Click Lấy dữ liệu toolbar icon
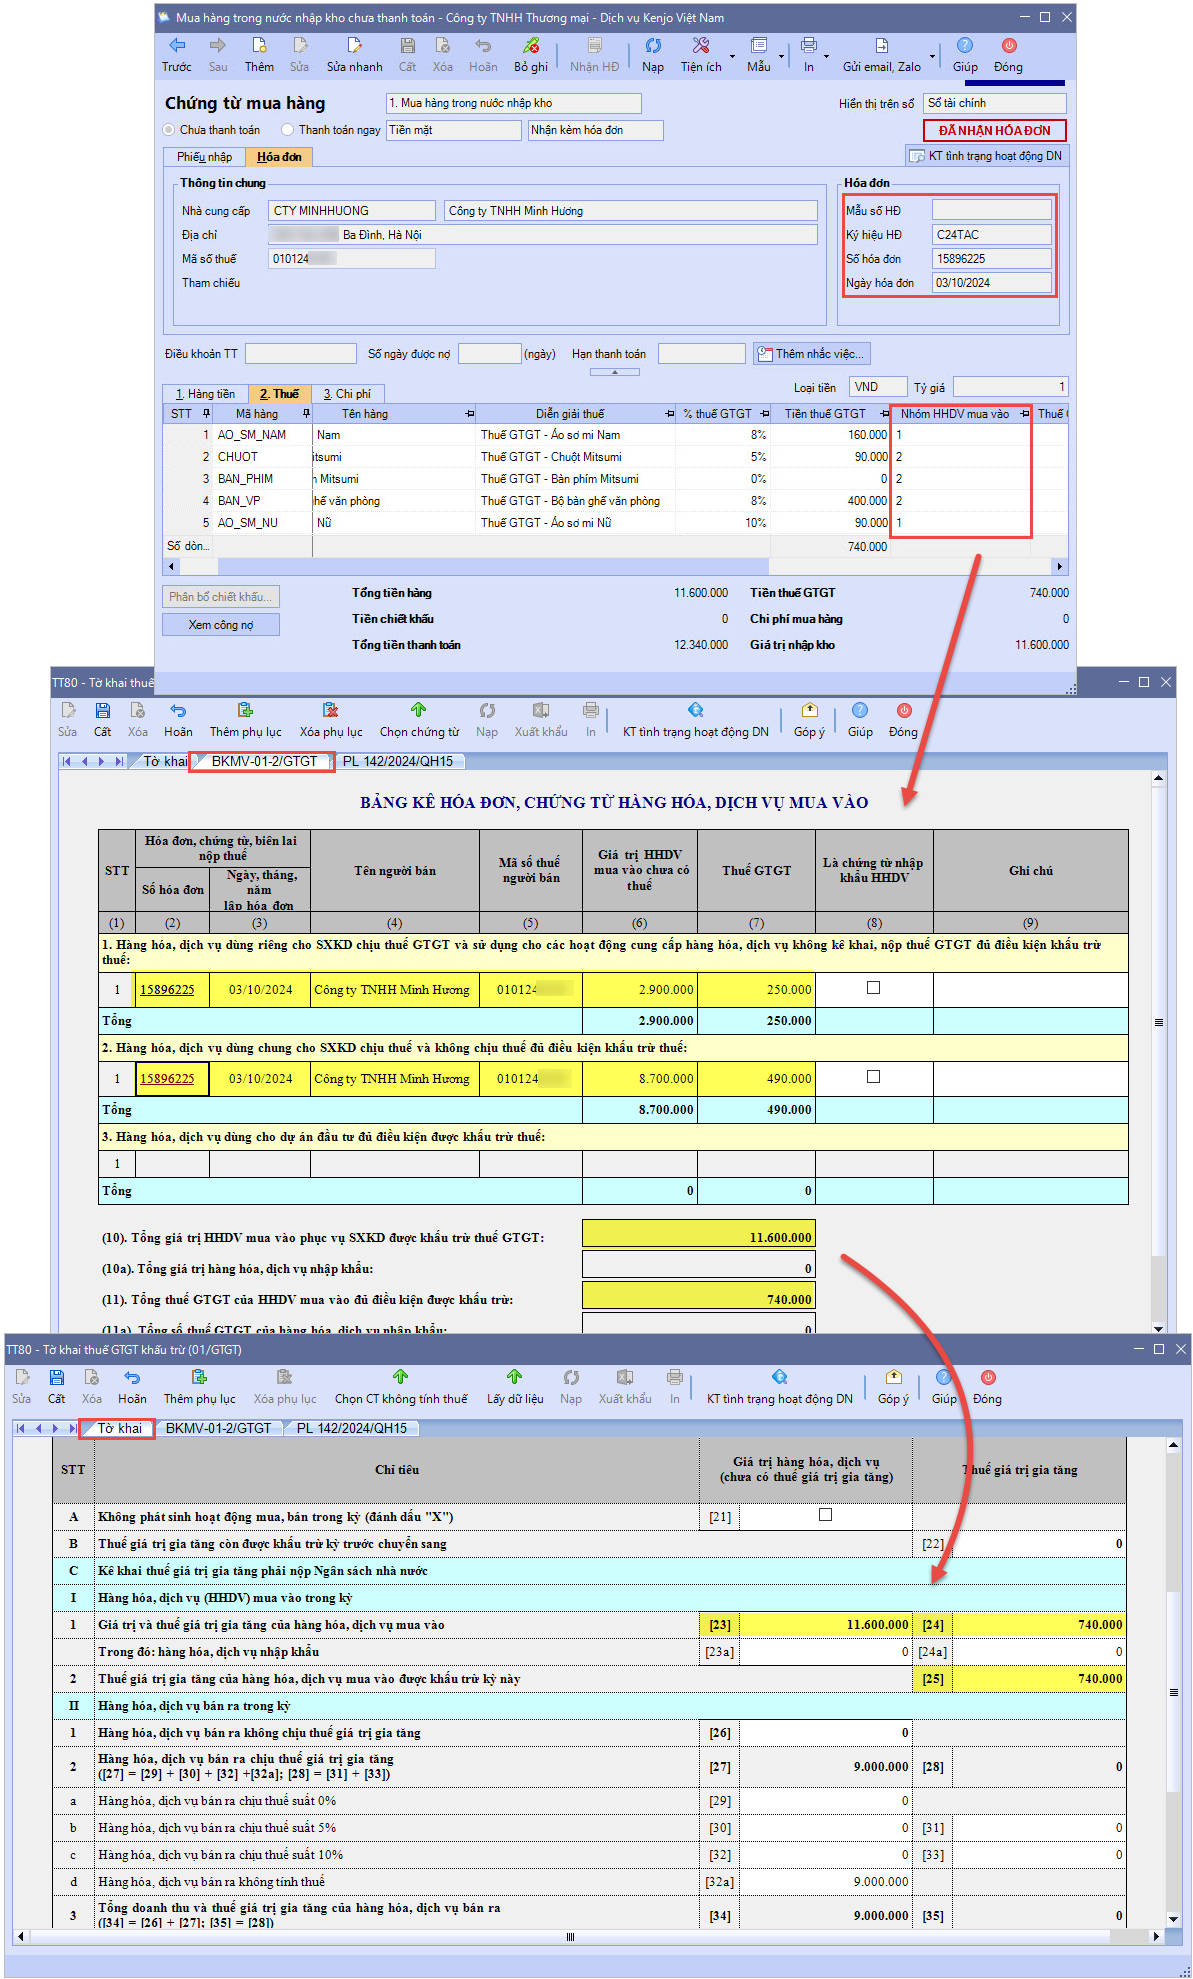Viewport: 1193px width, 1979px height. 514,1378
